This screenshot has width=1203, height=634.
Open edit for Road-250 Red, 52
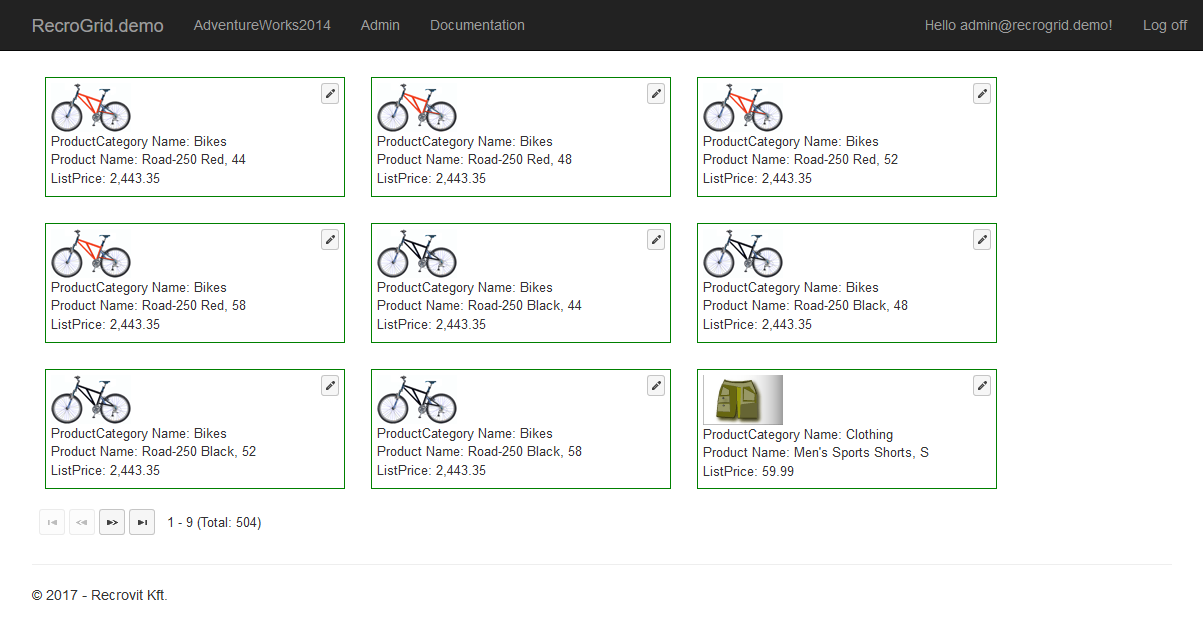pos(982,93)
